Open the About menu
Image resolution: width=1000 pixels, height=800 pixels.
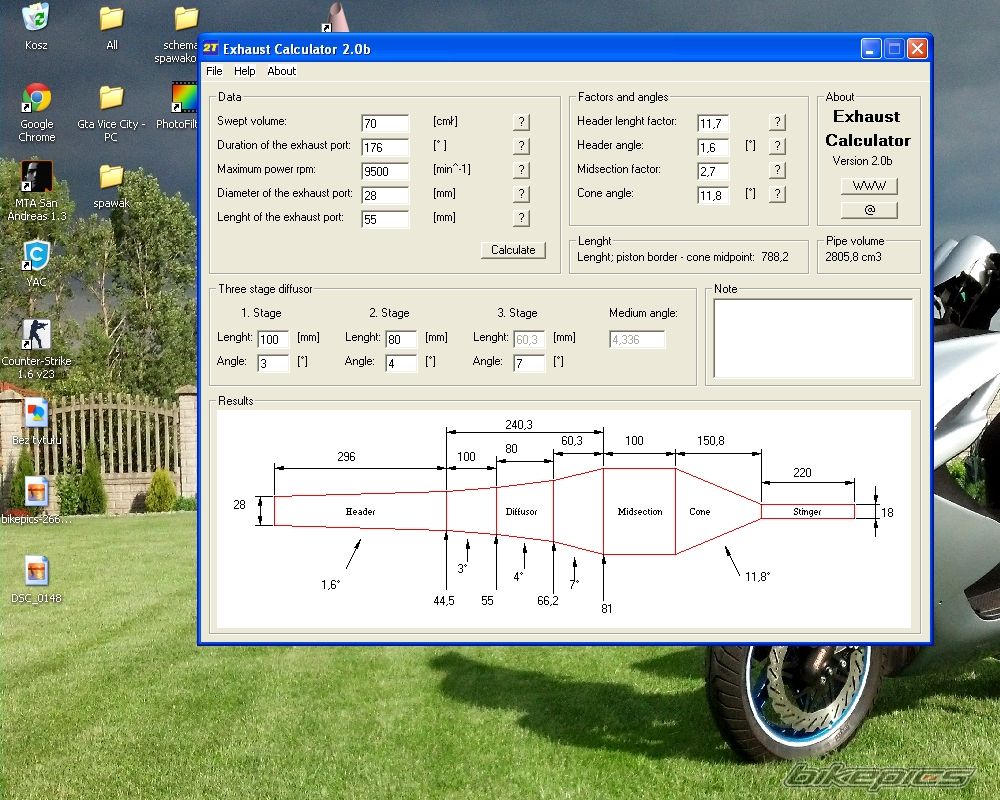tap(281, 71)
